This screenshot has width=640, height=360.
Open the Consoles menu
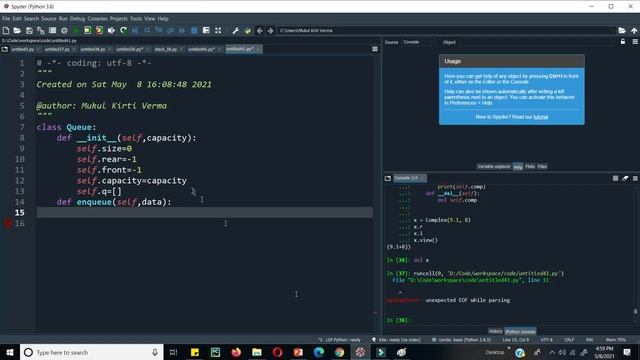(x=98, y=19)
